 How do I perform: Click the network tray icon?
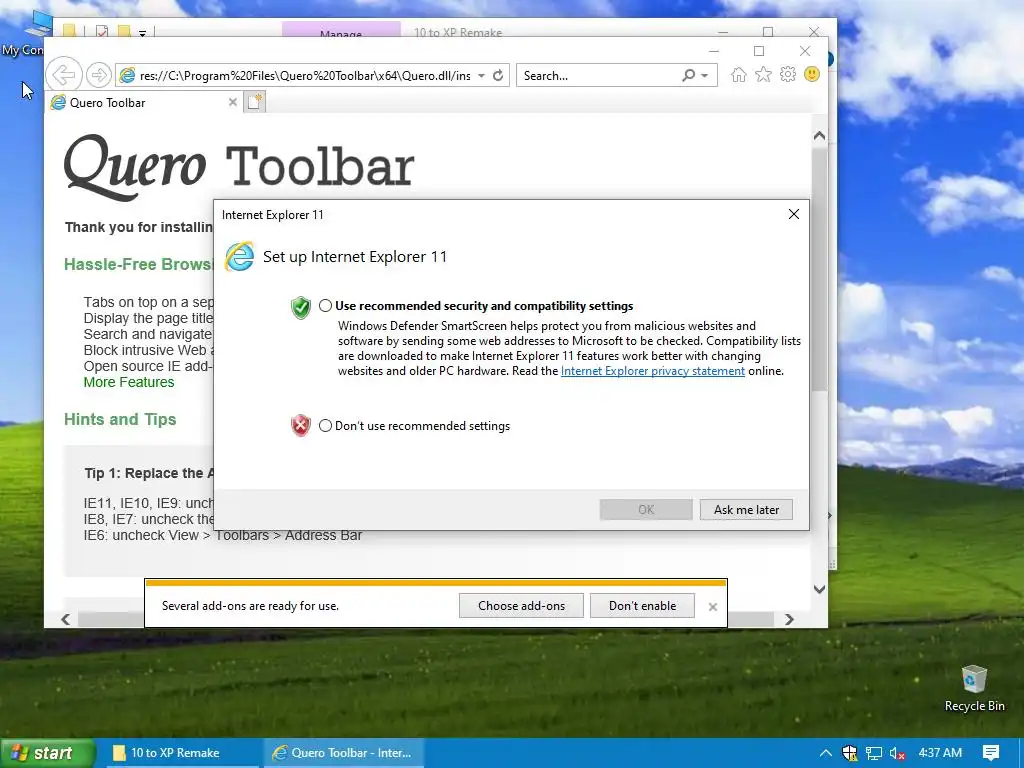(874, 753)
